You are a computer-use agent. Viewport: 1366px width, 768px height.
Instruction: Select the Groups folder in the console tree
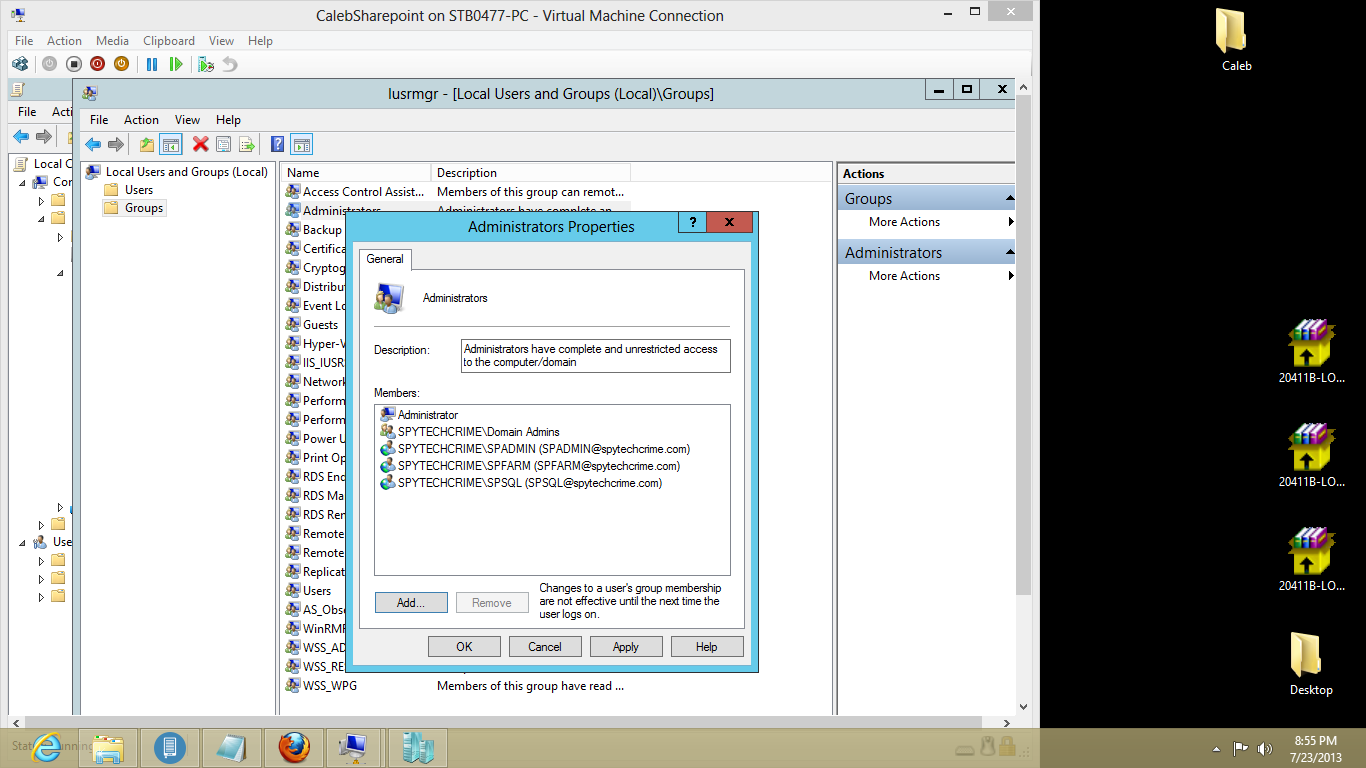click(144, 208)
